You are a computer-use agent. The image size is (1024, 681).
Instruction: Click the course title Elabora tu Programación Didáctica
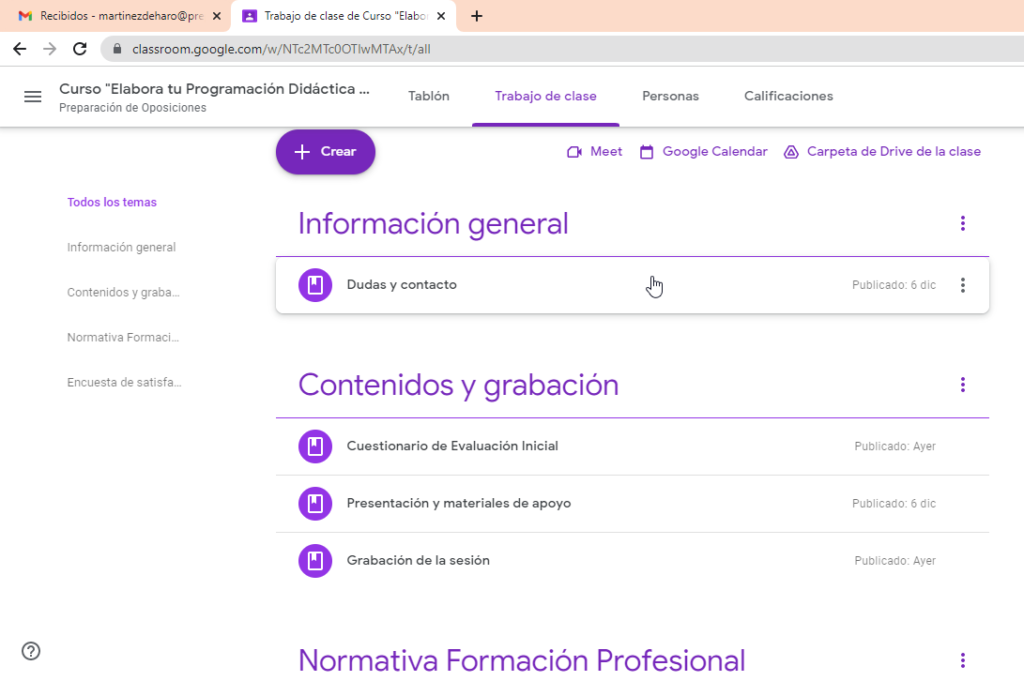(x=214, y=89)
